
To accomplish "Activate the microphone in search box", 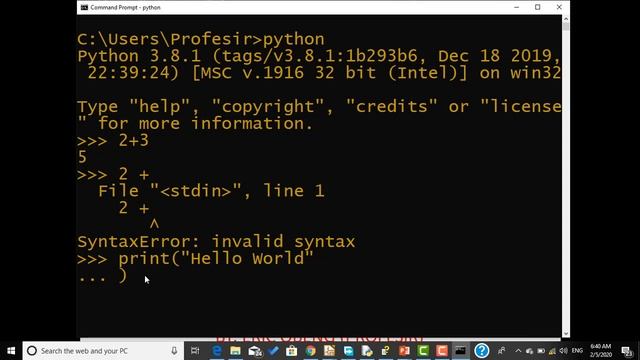I will pyautogui.click(x=174, y=351).
